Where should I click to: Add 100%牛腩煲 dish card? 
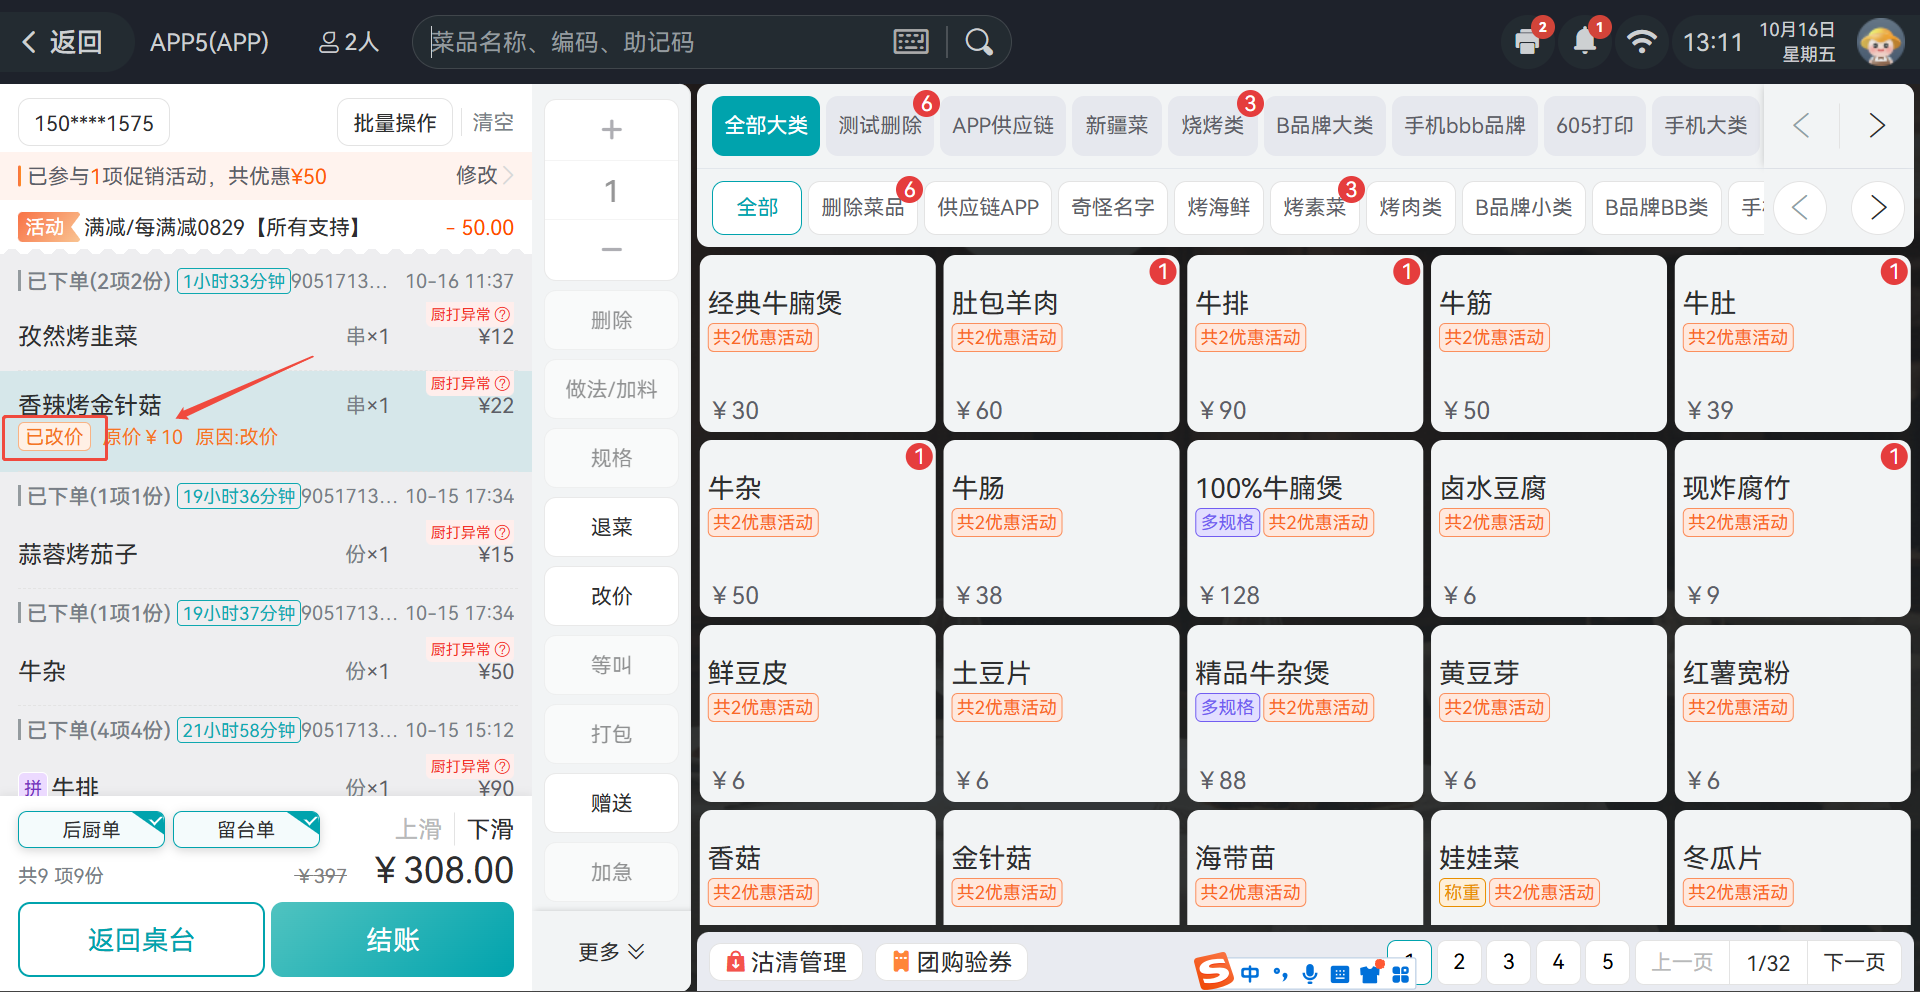[x=1305, y=528]
